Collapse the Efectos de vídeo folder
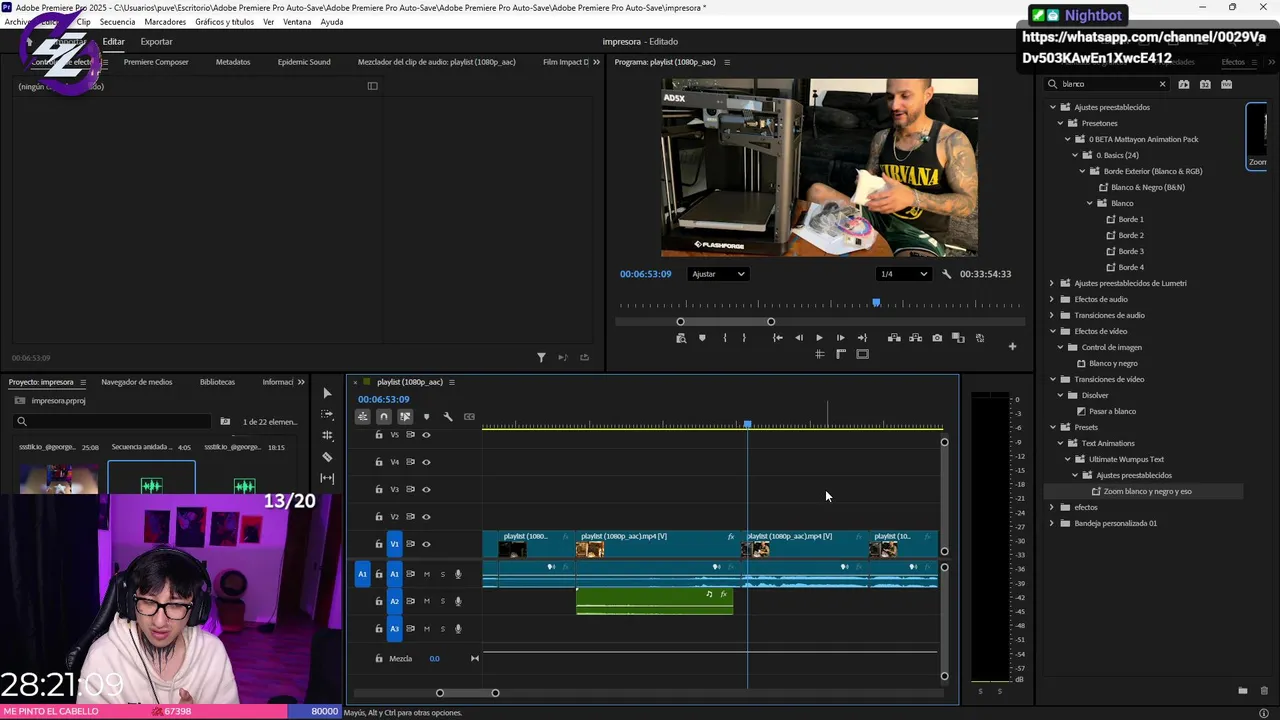This screenshot has width=1280, height=720. (x=1052, y=331)
